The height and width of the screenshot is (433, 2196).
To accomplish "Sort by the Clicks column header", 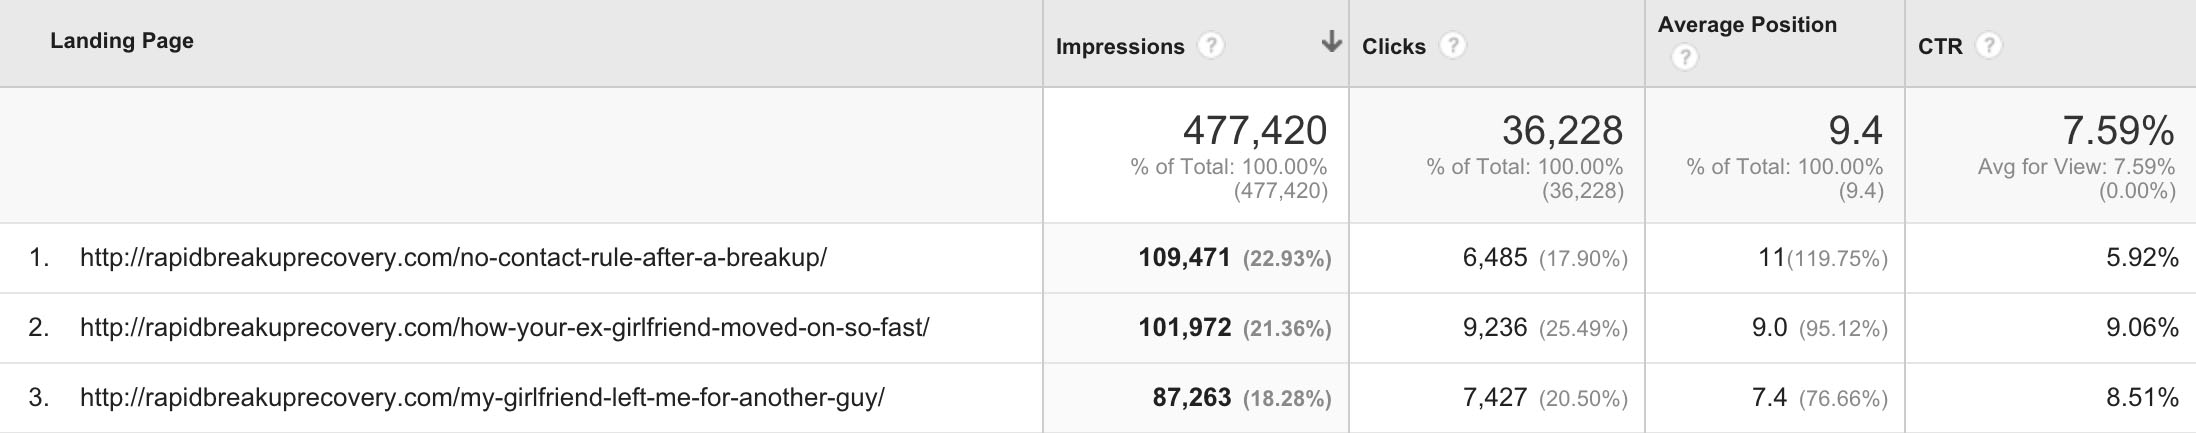I will point(1393,46).
